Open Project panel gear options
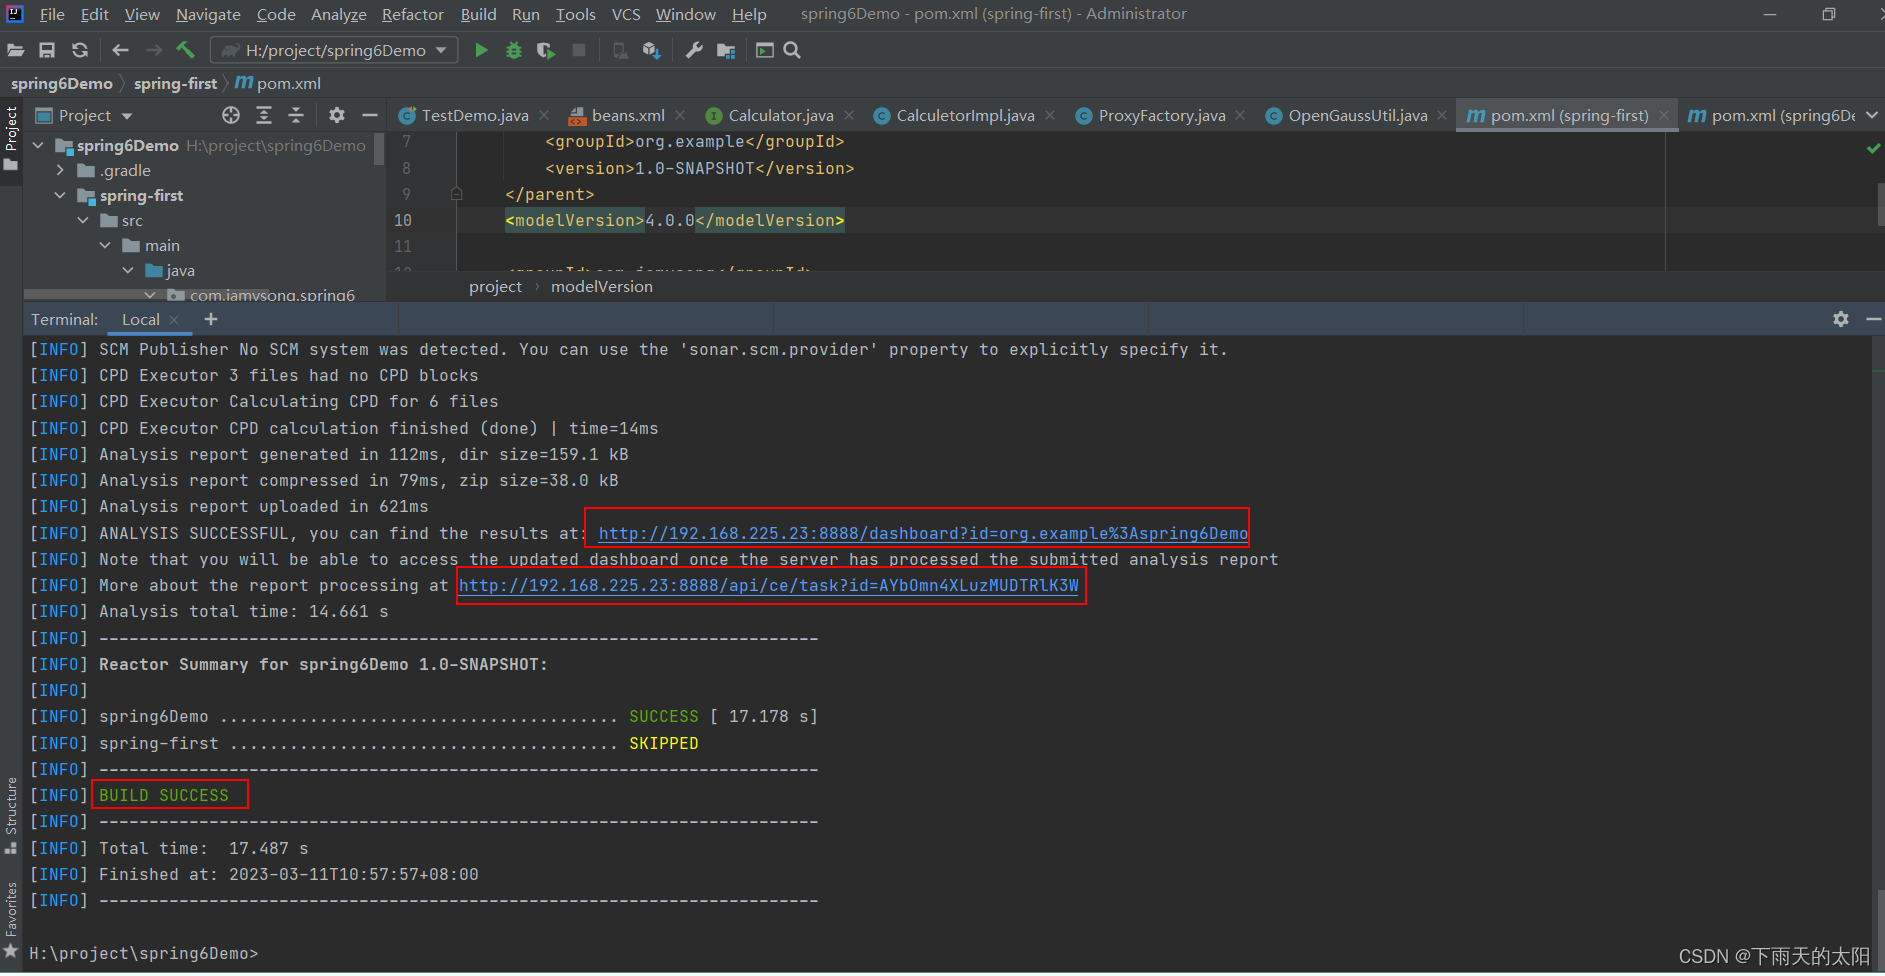The height and width of the screenshot is (976, 1885). [x=337, y=115]
